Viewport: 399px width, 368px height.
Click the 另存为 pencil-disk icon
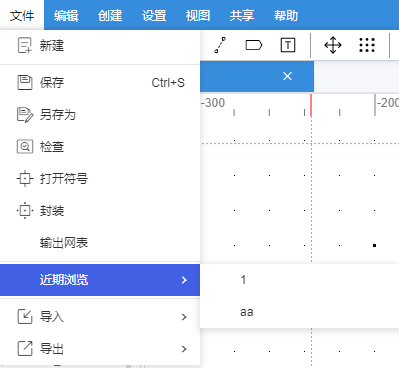(x=25, y=115)
